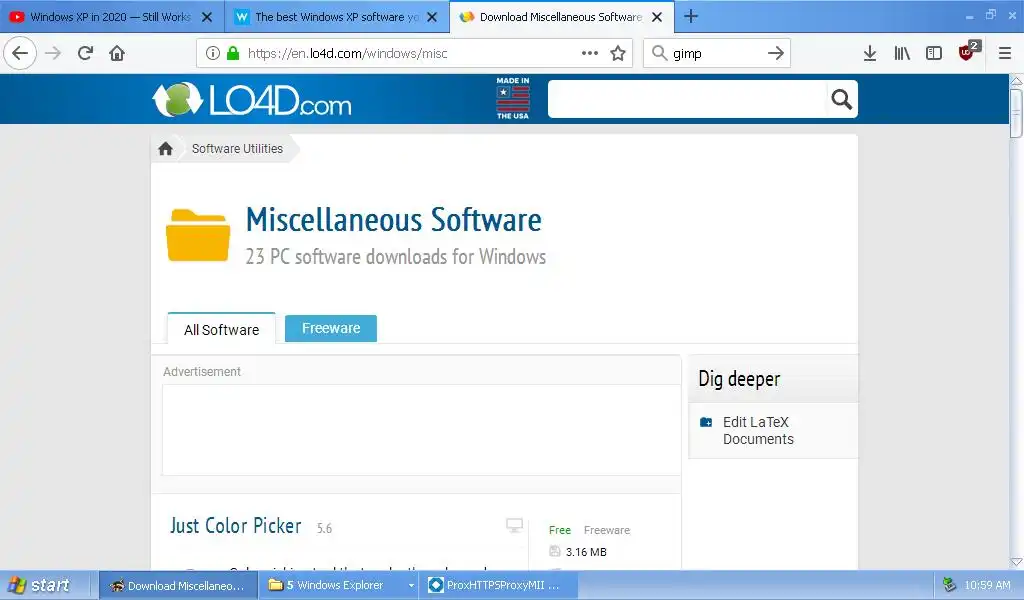1024x600 pixels.
Task: Click the 5.6 version number
Action: [325, 528]
